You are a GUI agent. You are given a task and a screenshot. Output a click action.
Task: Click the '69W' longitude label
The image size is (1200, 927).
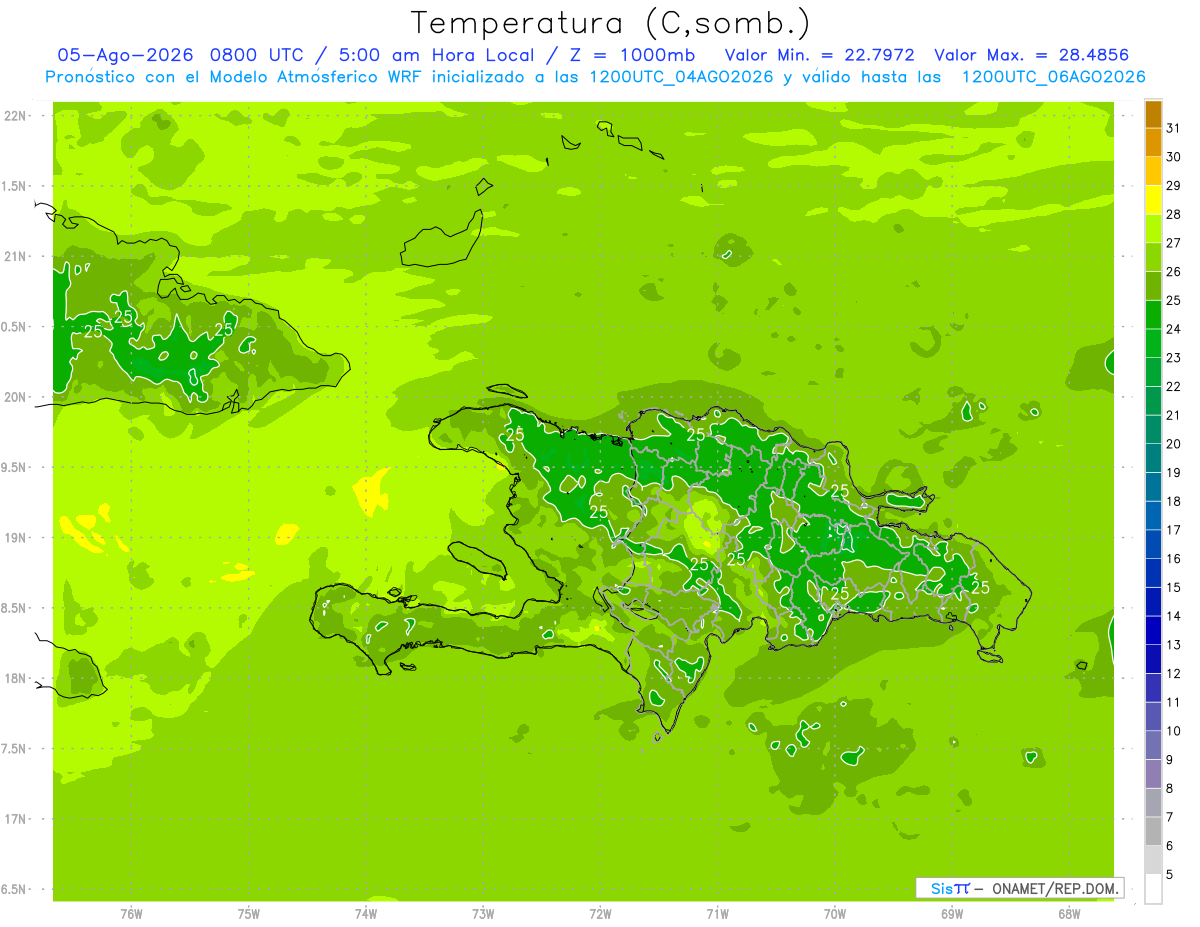[x=952, y=914]
